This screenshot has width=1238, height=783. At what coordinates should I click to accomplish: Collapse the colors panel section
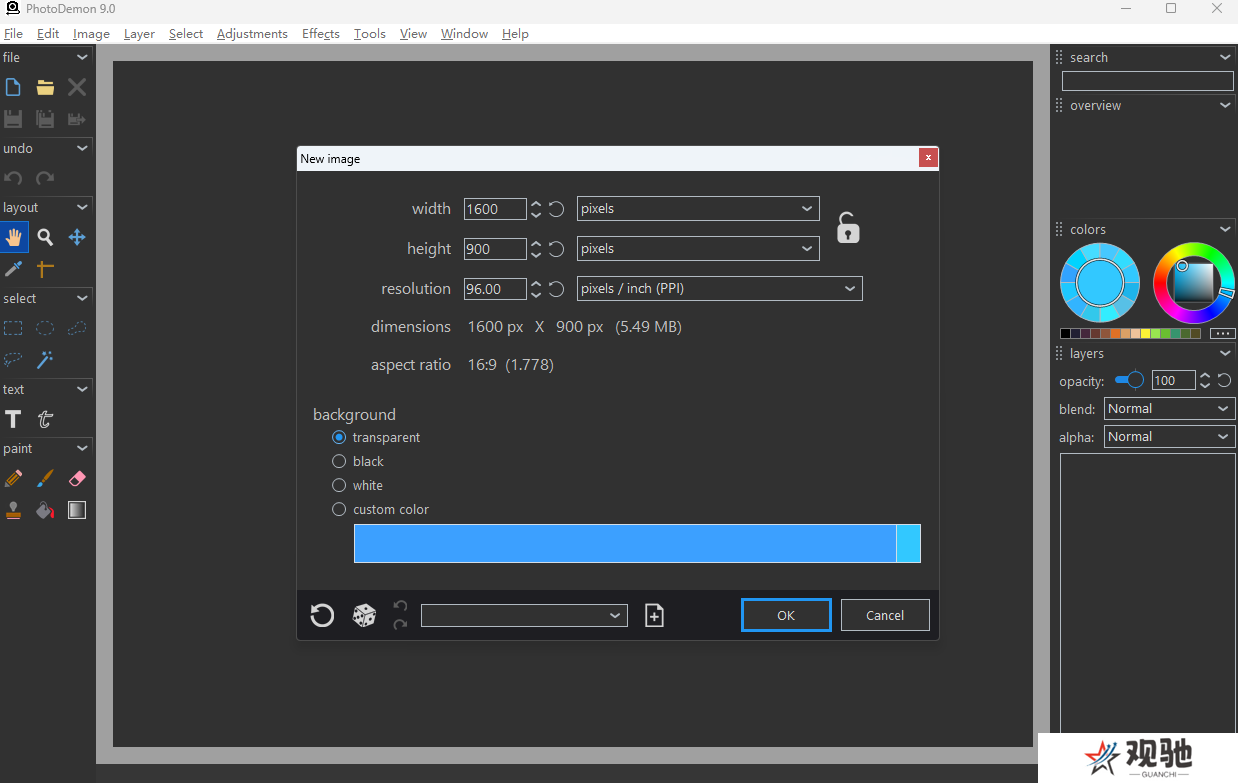pyautogui.click(x=1225, y=229)
